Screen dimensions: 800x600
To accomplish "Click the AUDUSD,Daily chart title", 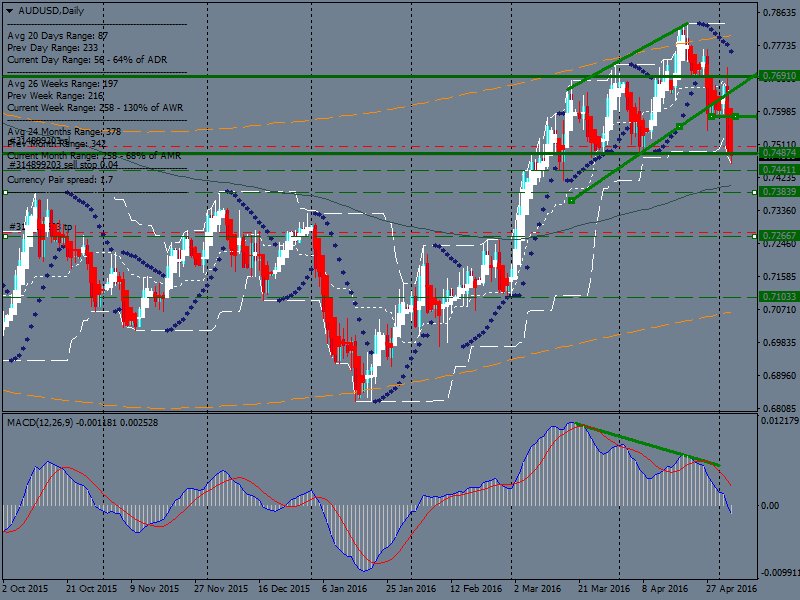I will tap(51, 11).
